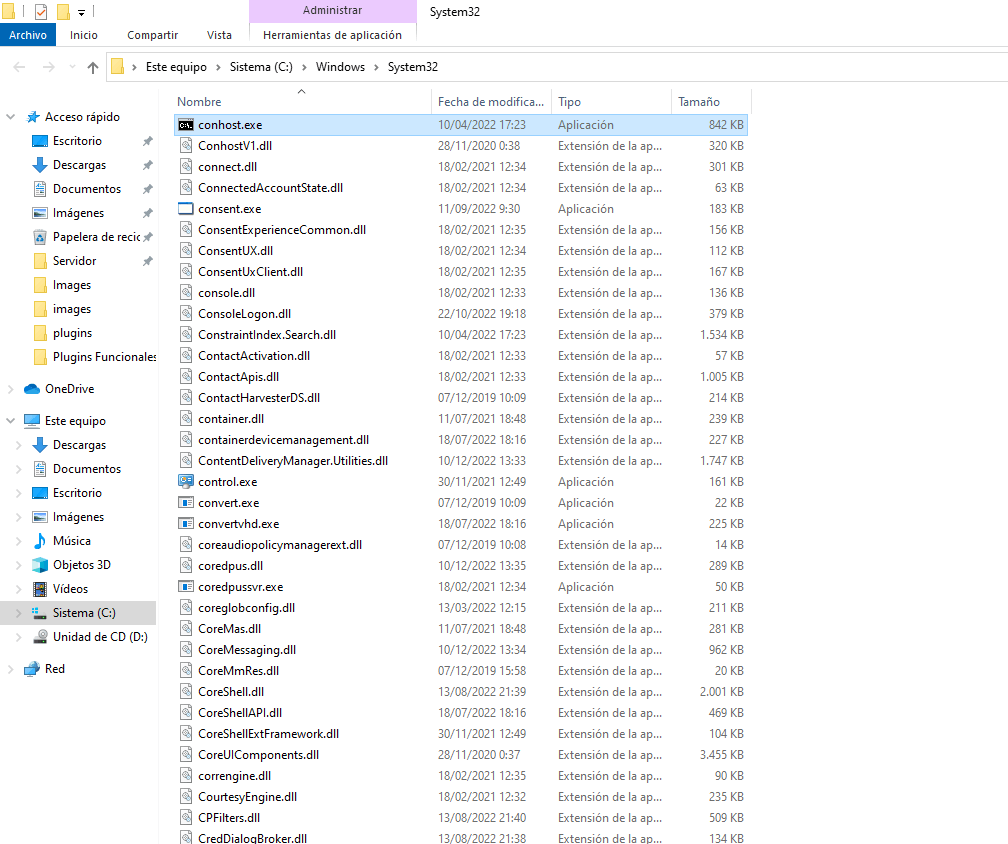The image size is (1008, 844).
Task: Collapse the Este equipo tree node
Action: (x=10, y=421)
